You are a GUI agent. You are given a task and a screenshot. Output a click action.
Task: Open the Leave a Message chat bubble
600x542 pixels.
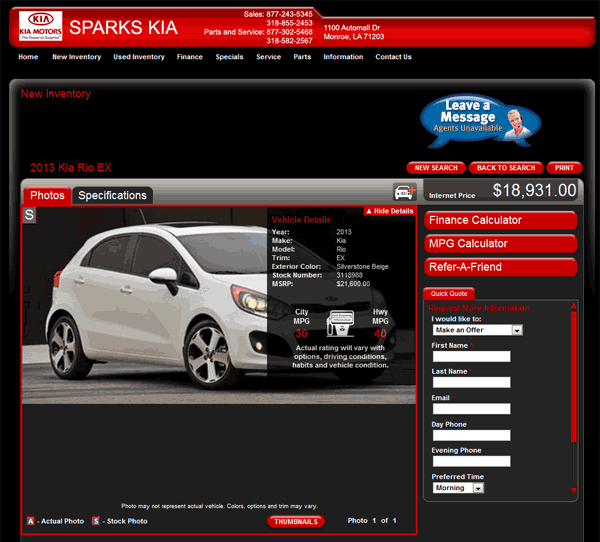pos(481,121)
